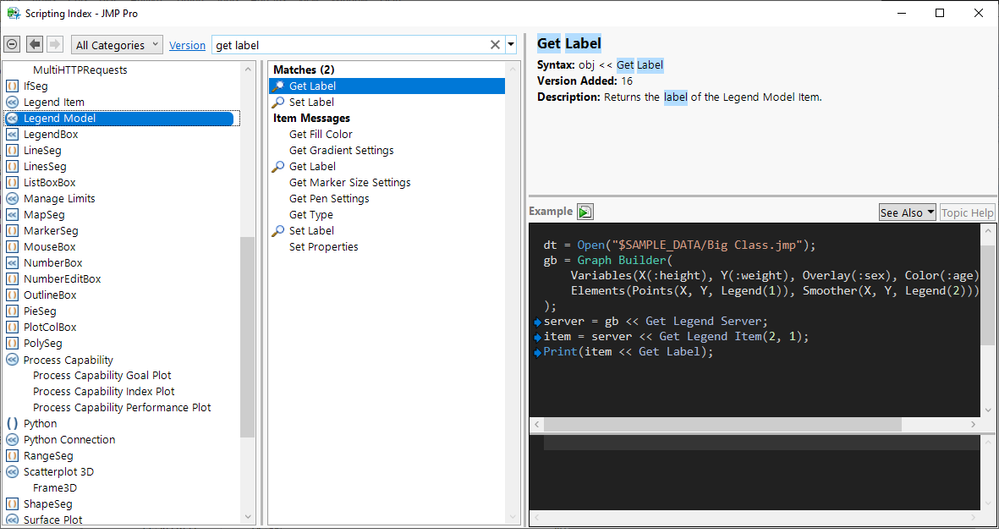Screen dimensions: 999x529
Task: Select PieSeg in the object list
Action: [40, 311]
